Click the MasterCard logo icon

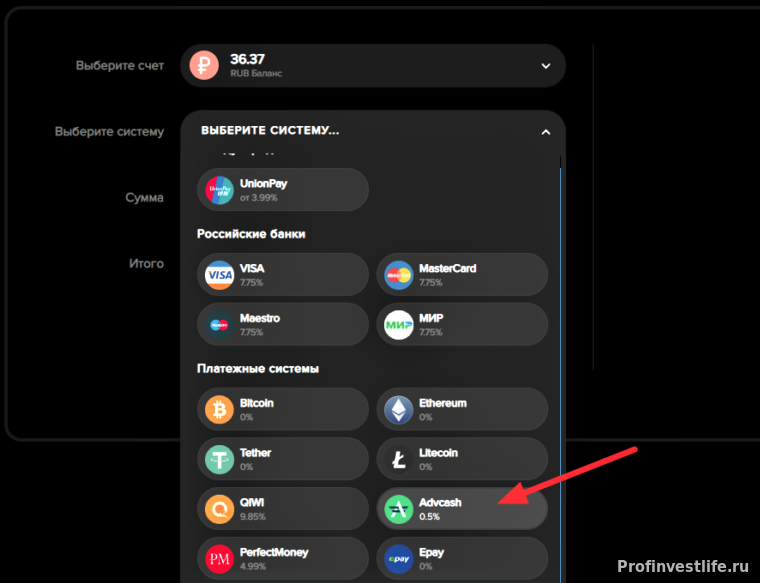tap(398, 275)
